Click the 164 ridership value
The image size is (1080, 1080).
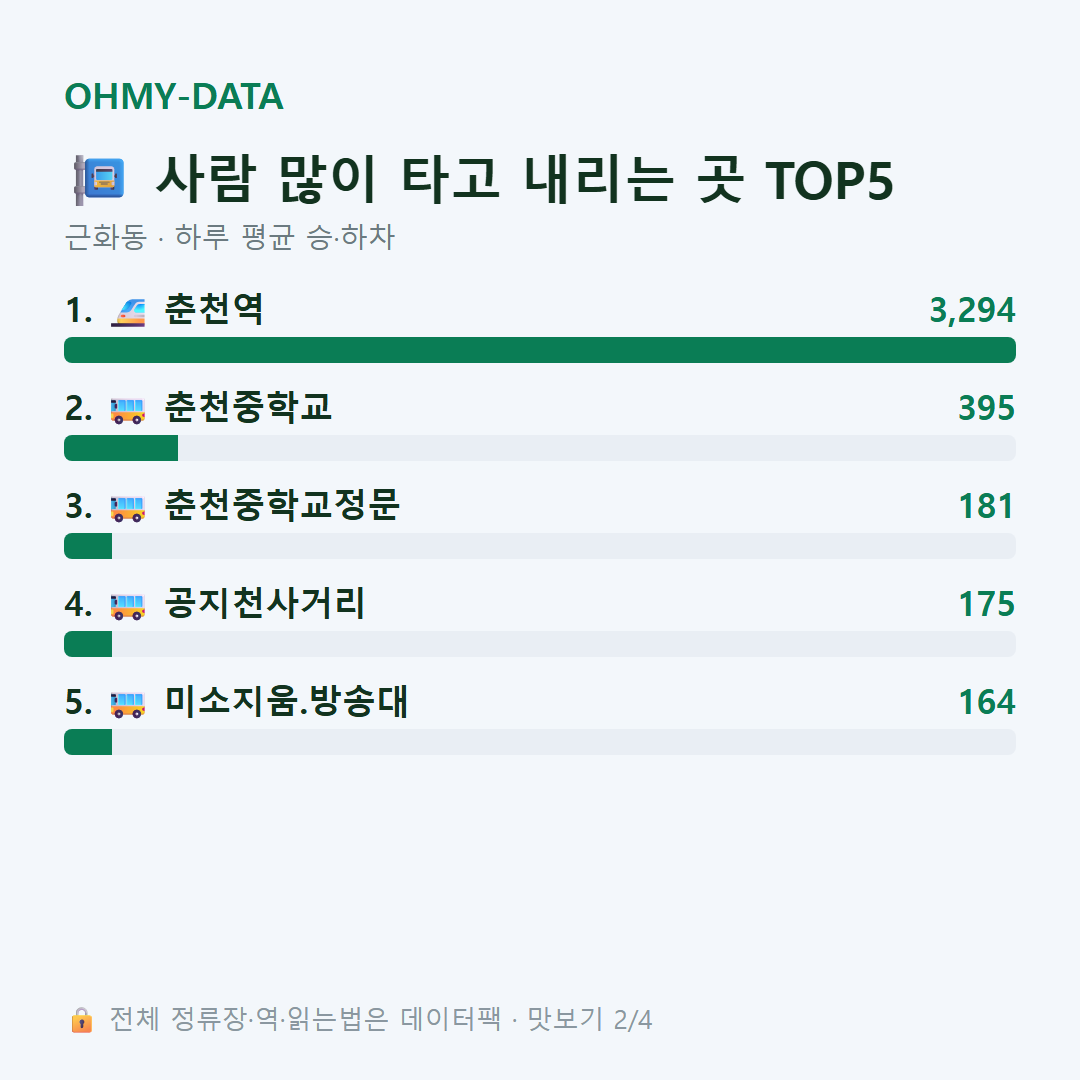coord(987,702)
